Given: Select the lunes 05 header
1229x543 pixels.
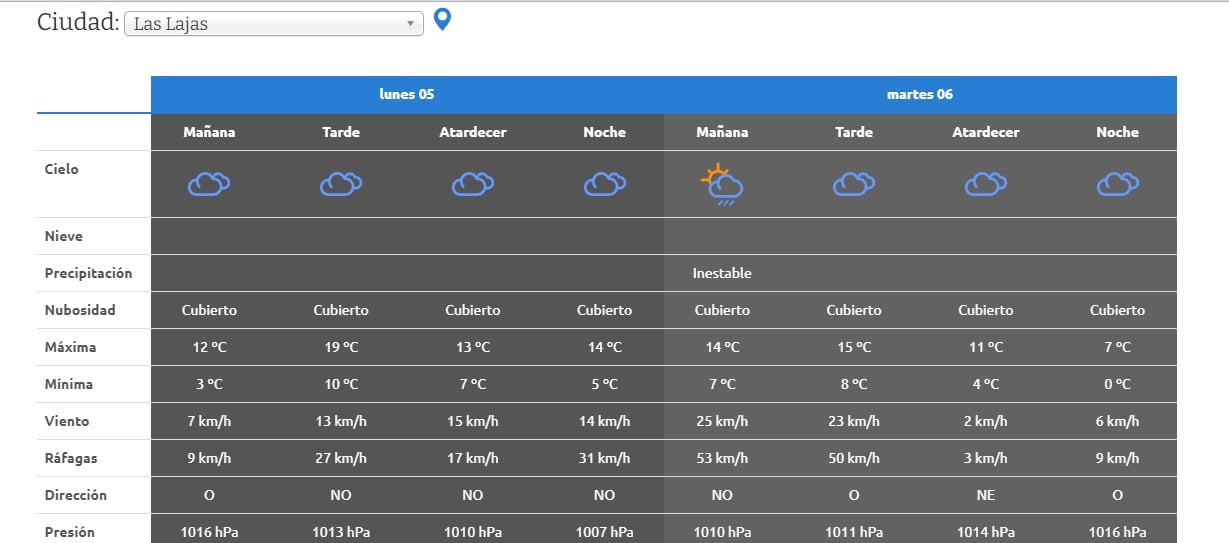Looking at the screenshot, I should coord(407,95).
